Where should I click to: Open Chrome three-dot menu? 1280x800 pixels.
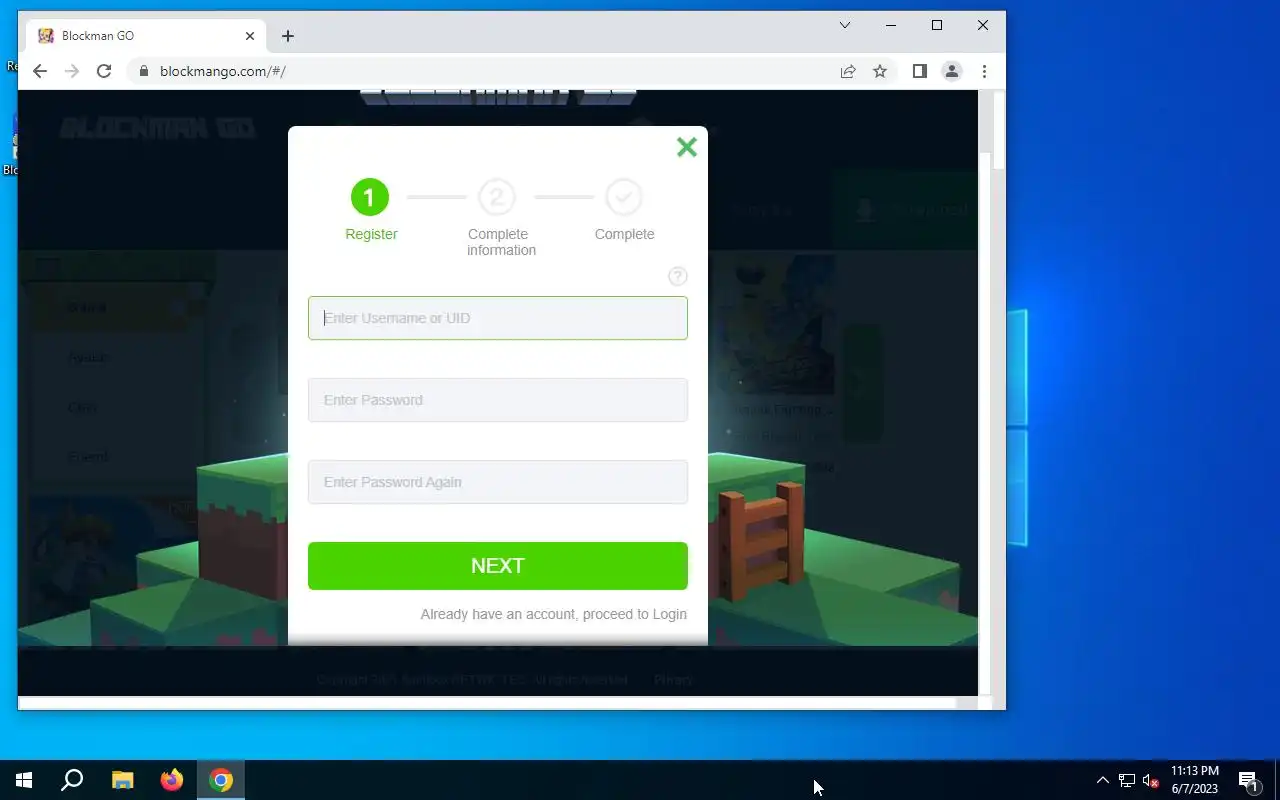pyautogui.click(x=984, y=71)
